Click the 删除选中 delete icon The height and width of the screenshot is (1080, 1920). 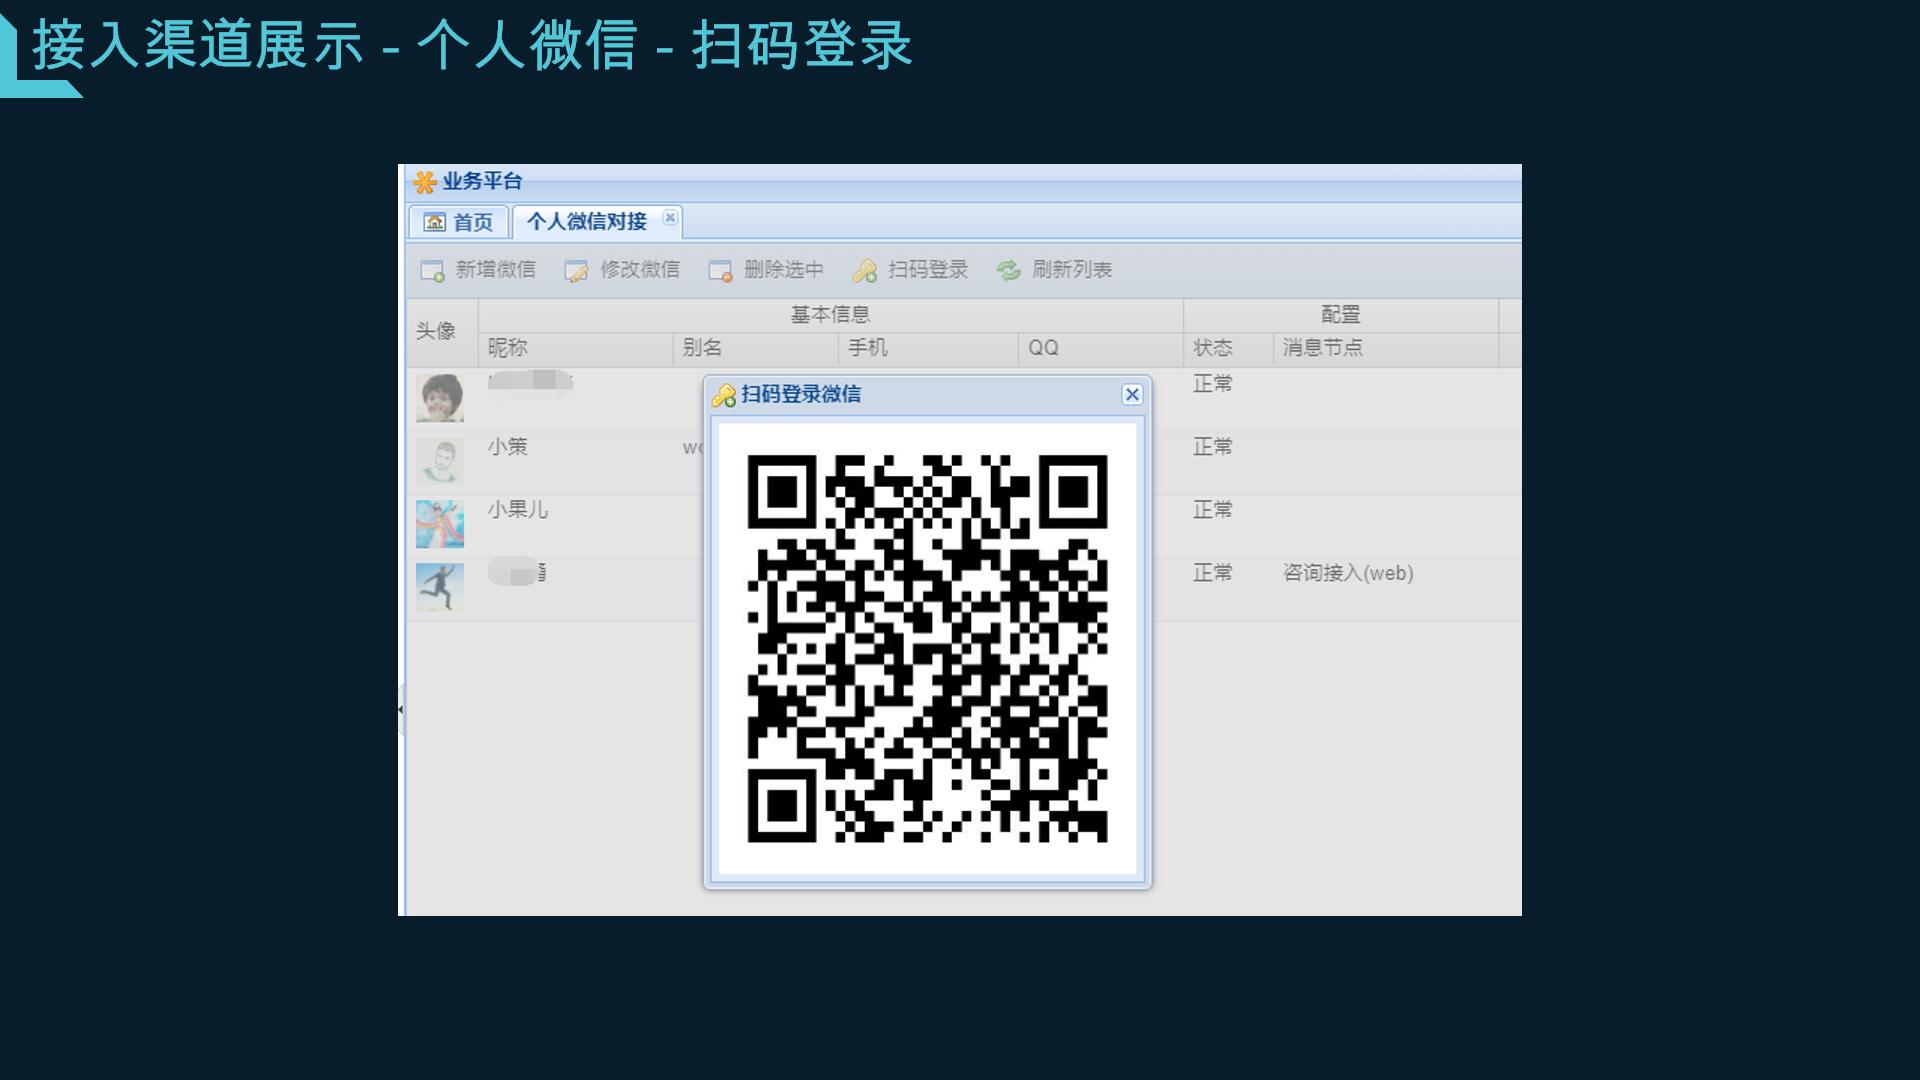coord(720,271)
